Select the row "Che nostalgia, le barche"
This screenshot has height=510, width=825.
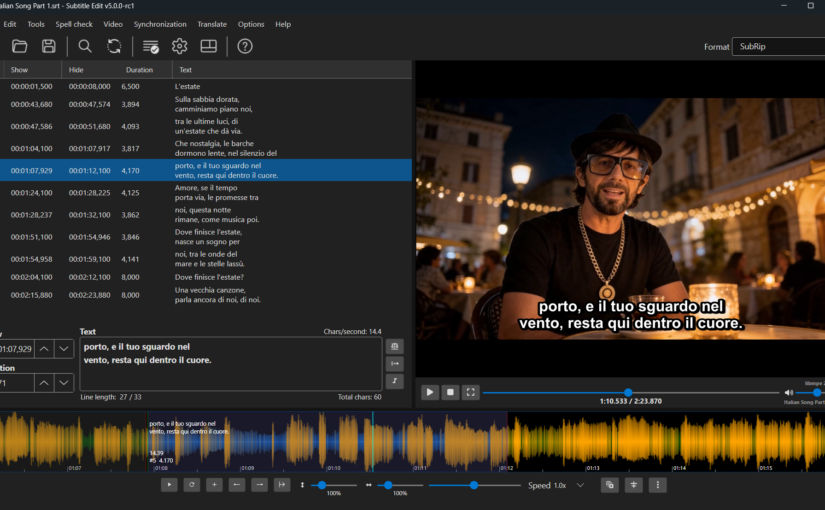click(x=206, y=148)
